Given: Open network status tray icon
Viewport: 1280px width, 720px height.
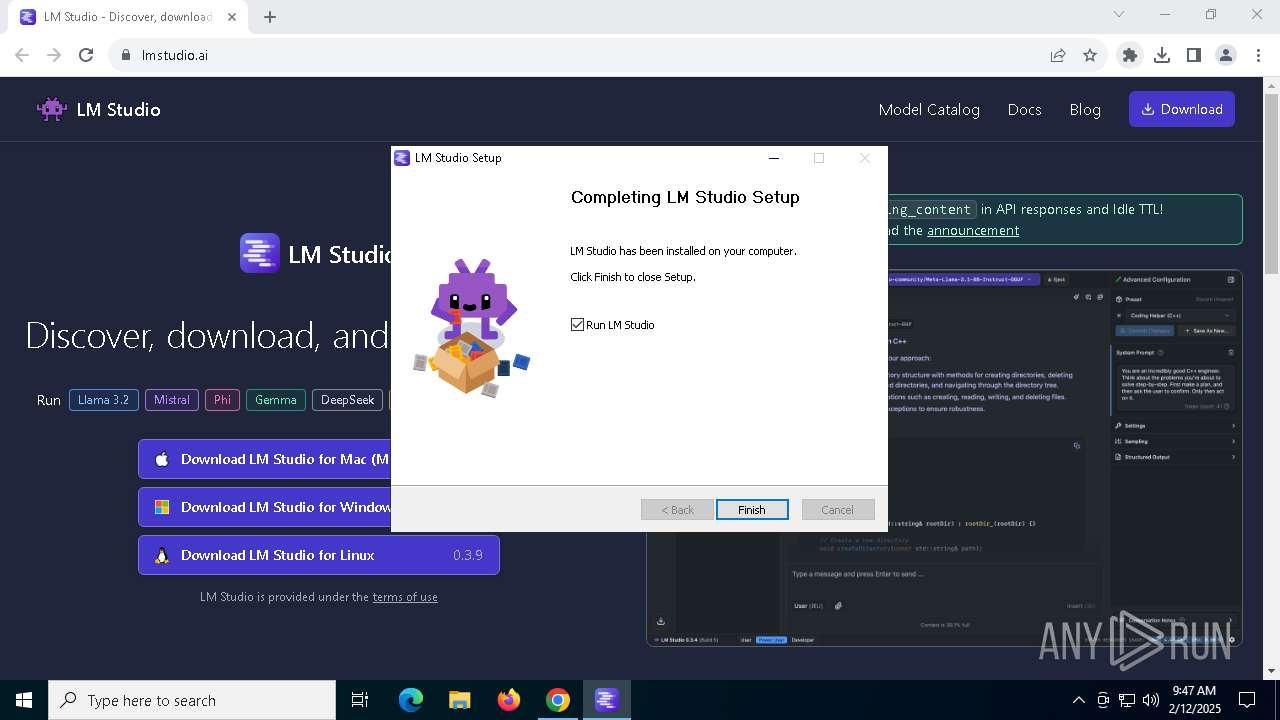Looking at the screenshot, I should pos(1127,700).
